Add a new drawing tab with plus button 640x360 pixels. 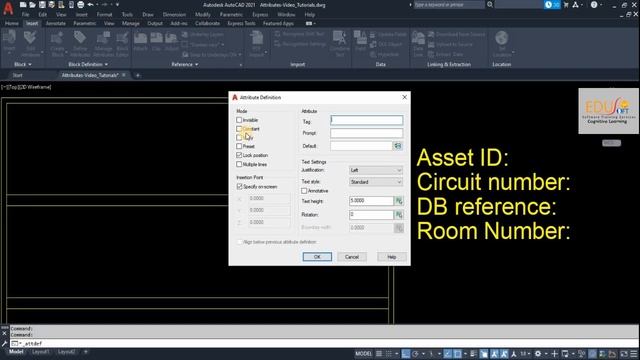(138, 75)
